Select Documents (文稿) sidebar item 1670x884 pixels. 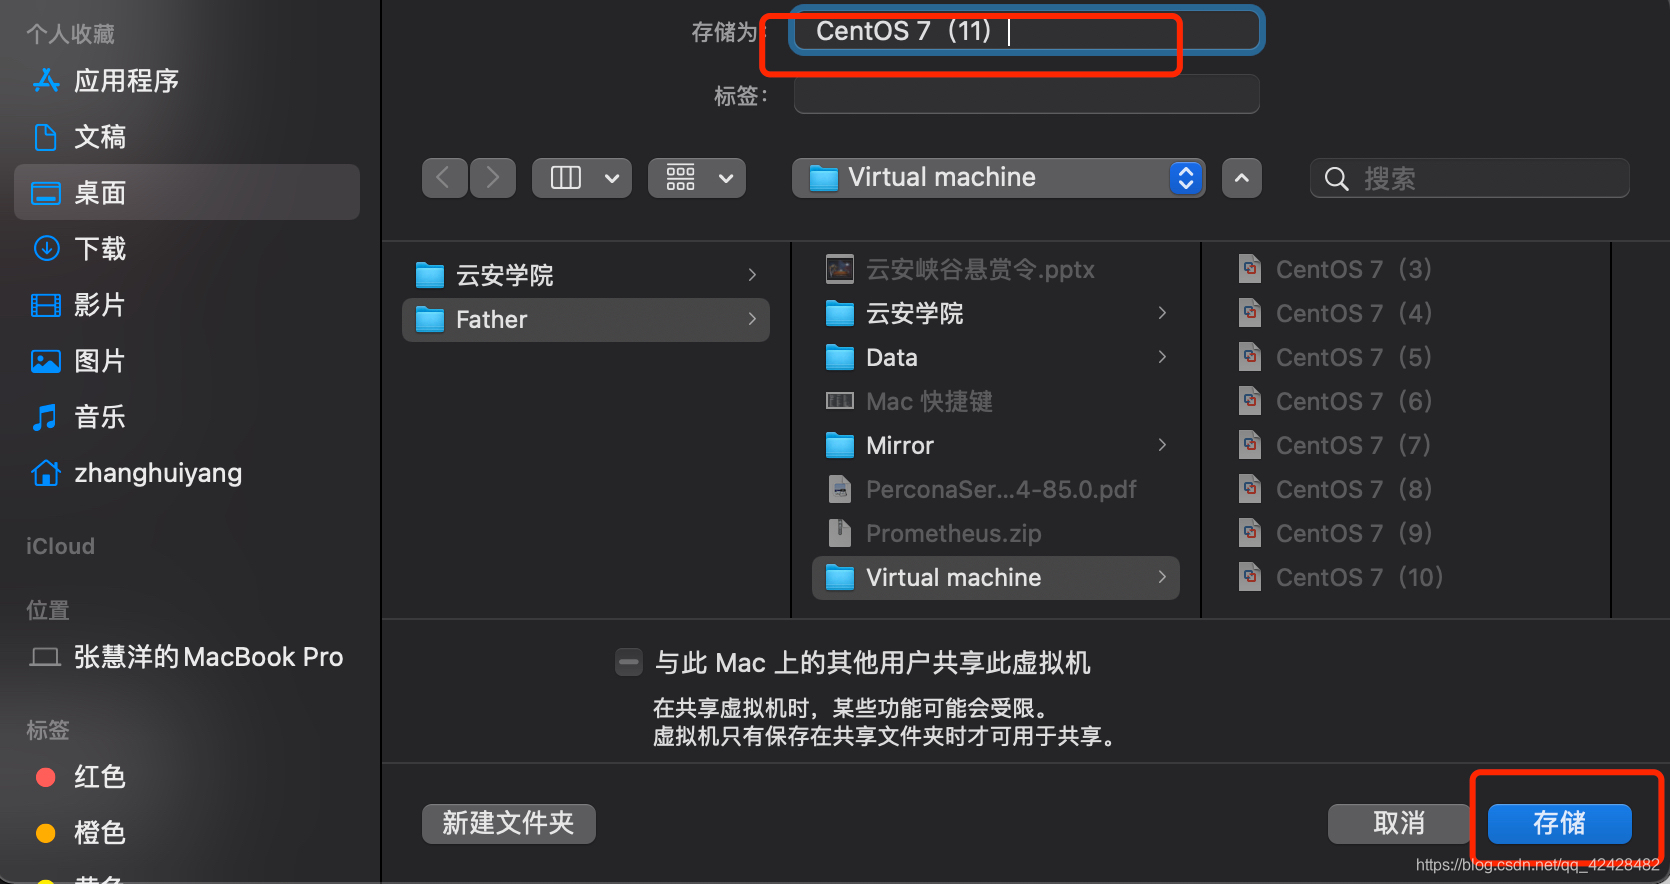tap(186, 137)
